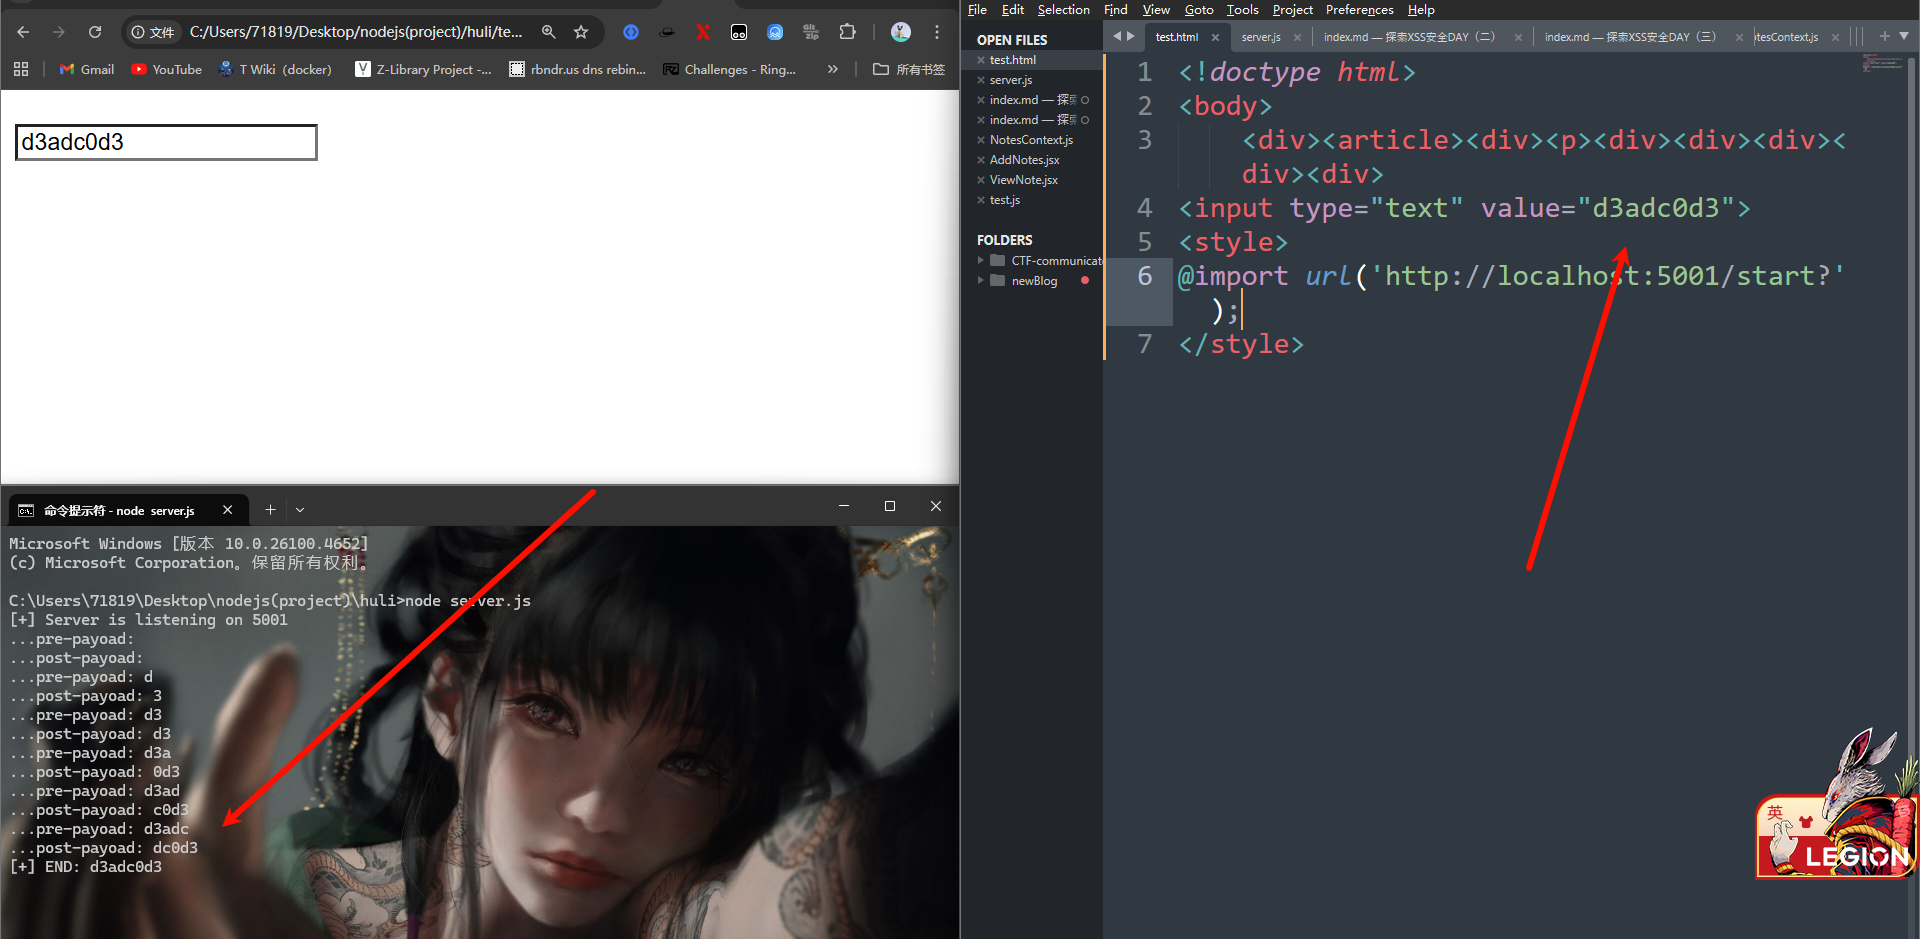Close test.html from Open Files list
Image resolution: width=1920 pixels, height=939 pixels.
click(x=981, y=60)
